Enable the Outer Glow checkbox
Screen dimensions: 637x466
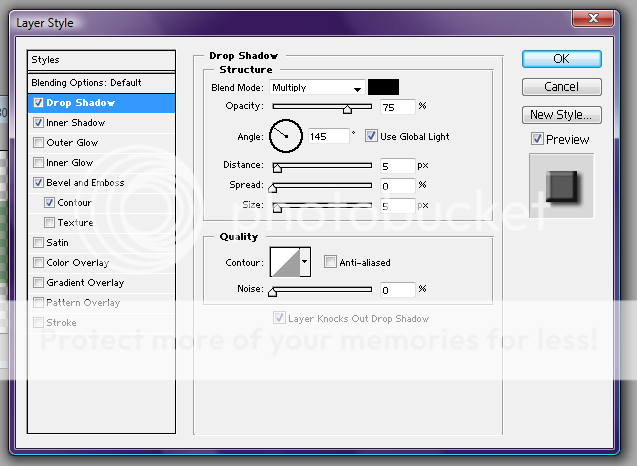point(39,143)
